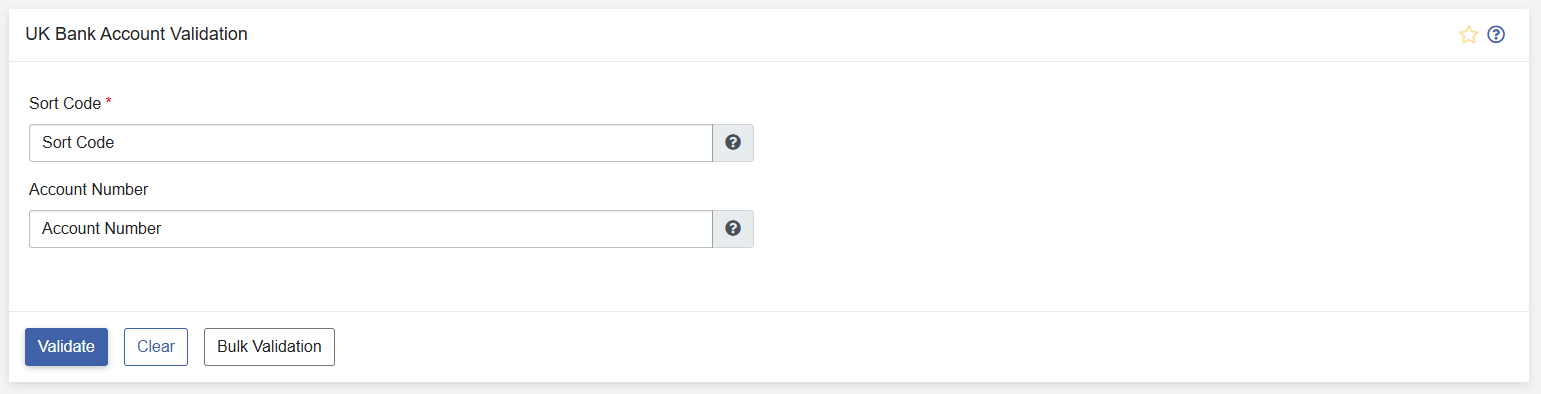The image size is (1541, 394).
Task: Click the red required asterisk beside Sort Code
Action: pyautogui.click(x=108, y=102)
